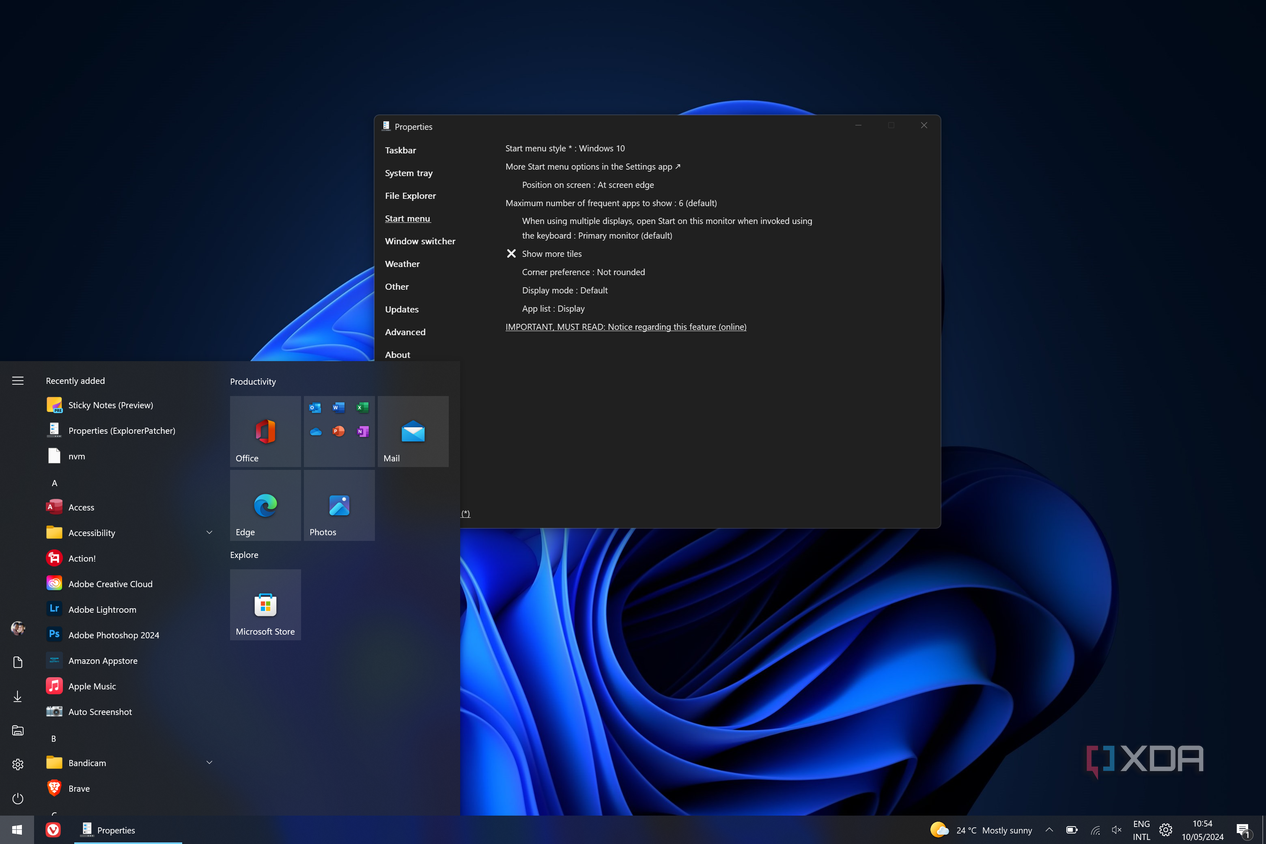Click the volume muted tray icon
The height and width of the screenshot is (844, 1266).
[x=1117, y=830]
